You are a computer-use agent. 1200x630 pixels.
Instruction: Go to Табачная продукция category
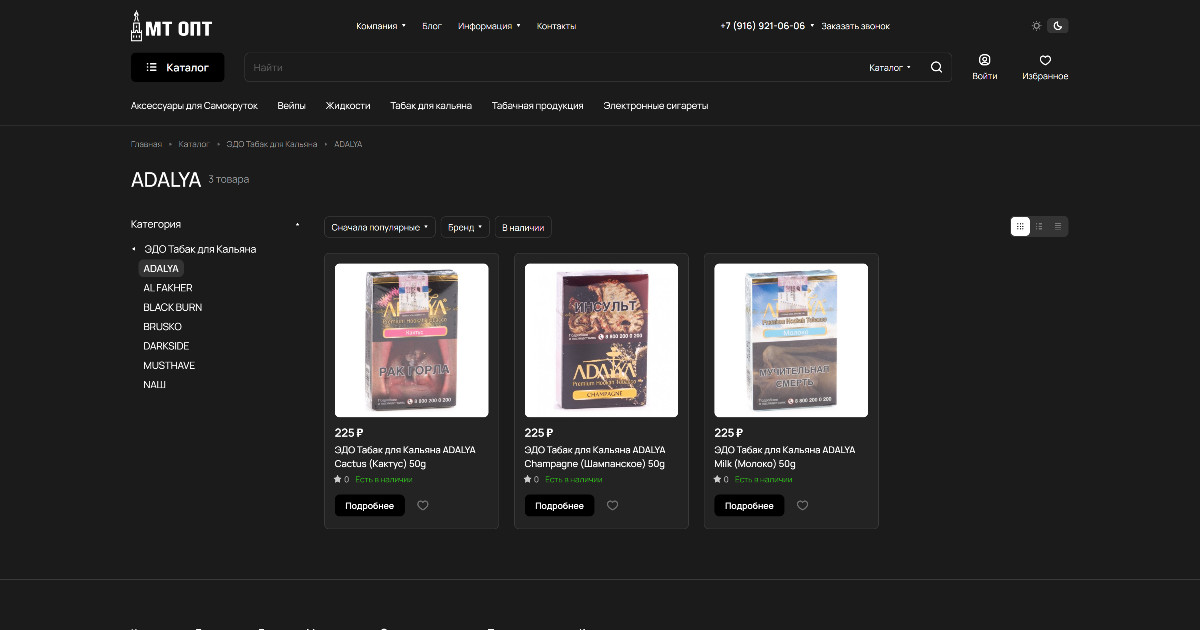pyautogui.click(x=537, y=105)
